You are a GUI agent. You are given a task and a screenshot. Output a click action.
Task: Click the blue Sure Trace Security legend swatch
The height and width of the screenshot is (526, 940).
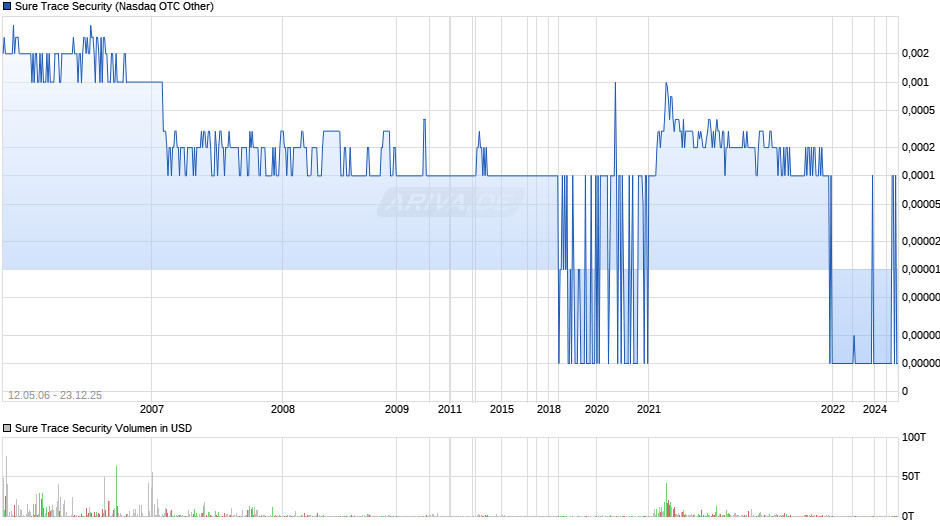(7, 7)
